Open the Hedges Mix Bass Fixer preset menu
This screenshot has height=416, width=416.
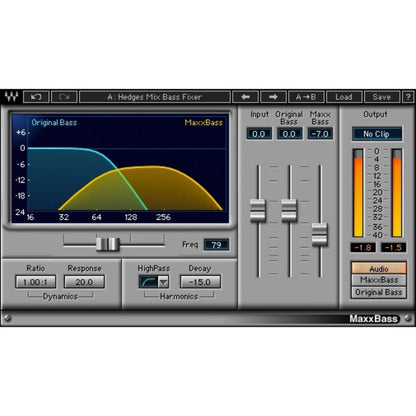pos(155,97)
